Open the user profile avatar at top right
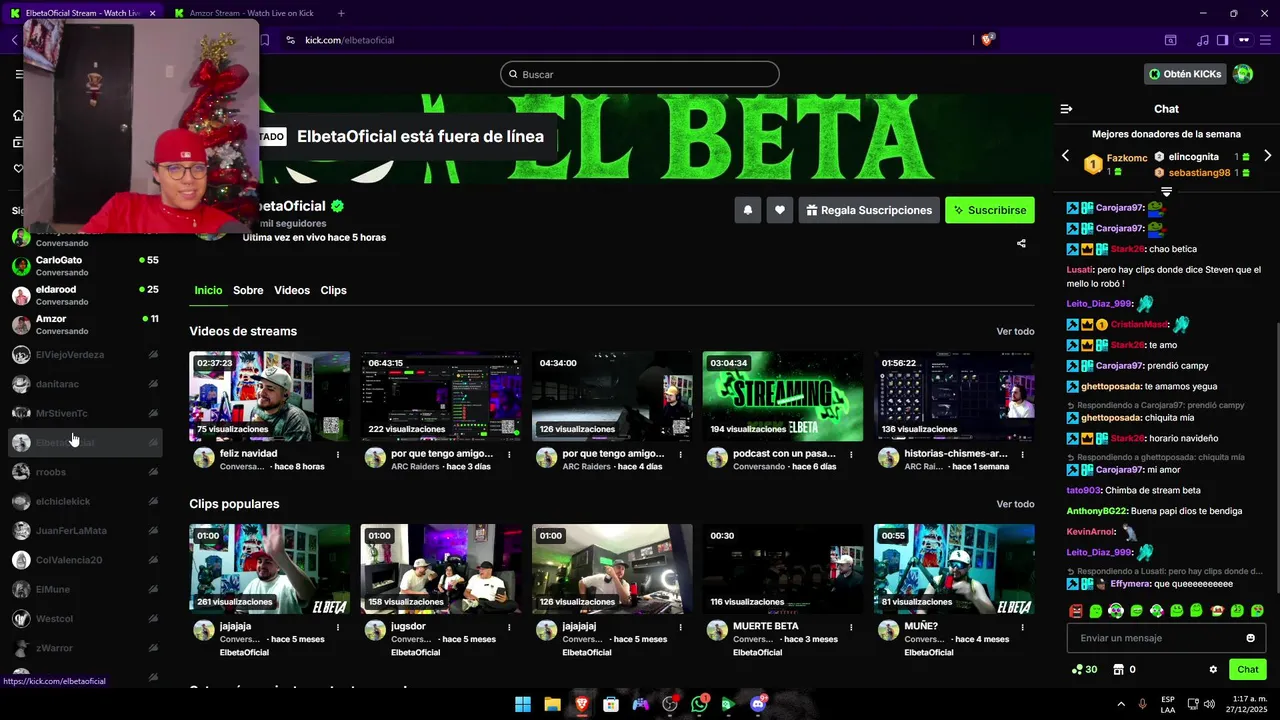This screenshot has width=1280, height=720. tap(1243, 74)
